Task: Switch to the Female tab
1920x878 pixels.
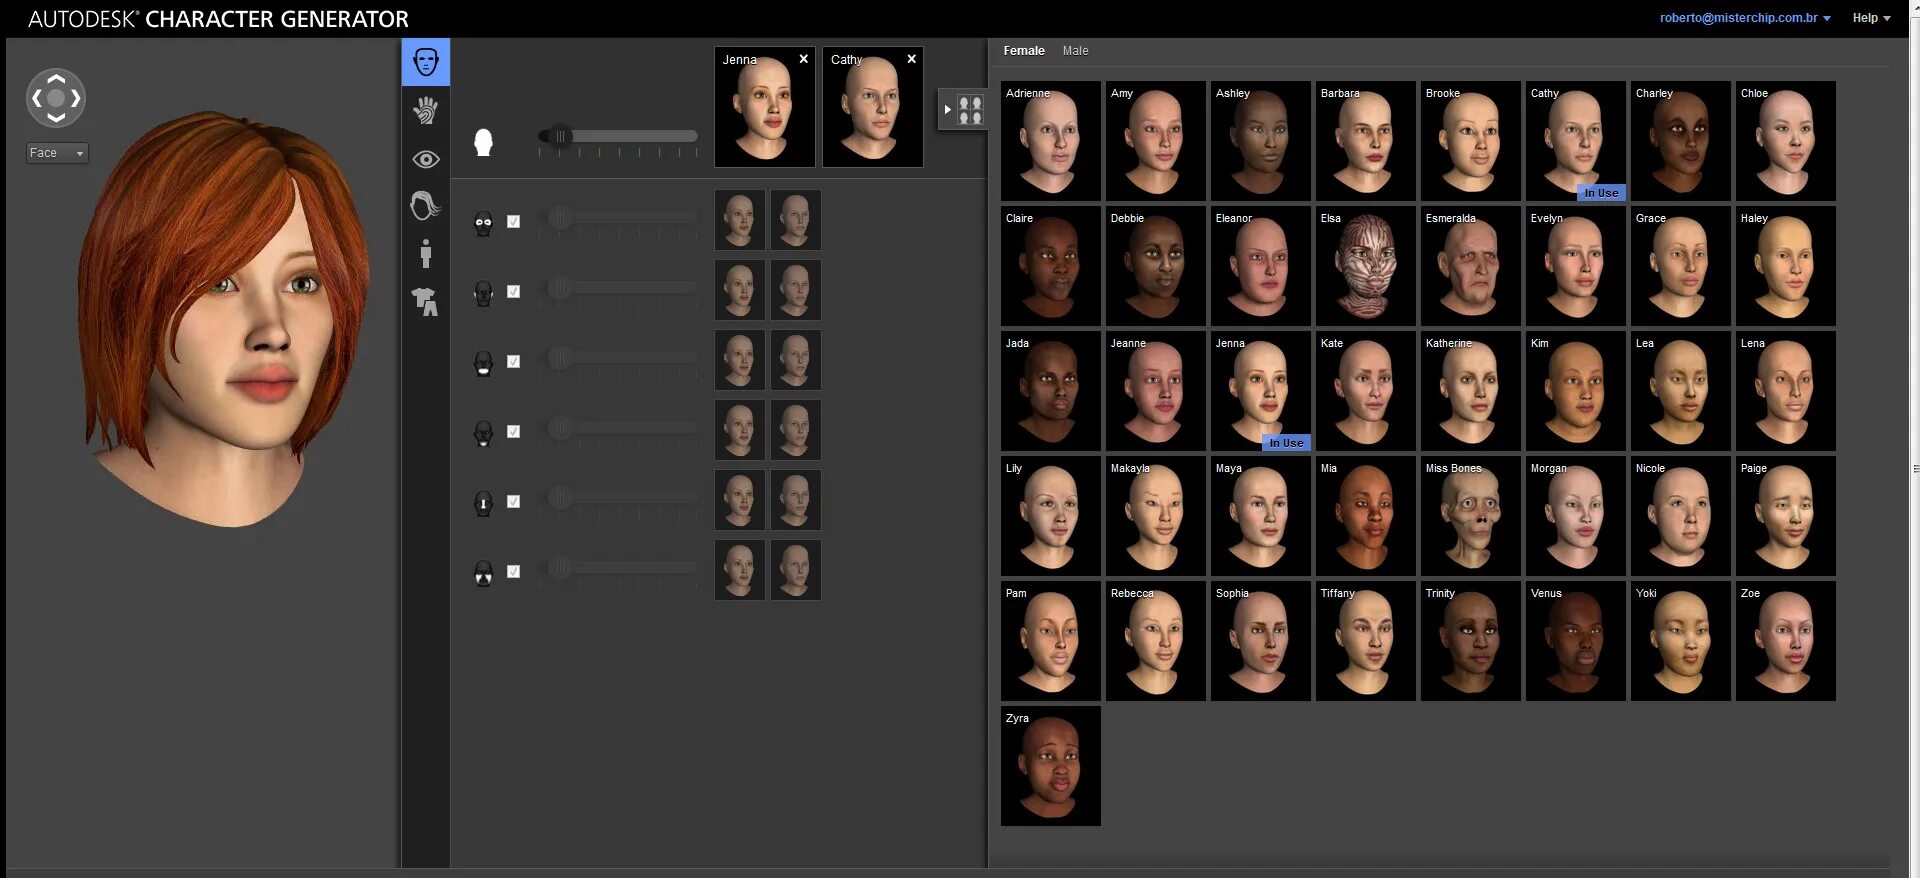Action: (1024, 50)
